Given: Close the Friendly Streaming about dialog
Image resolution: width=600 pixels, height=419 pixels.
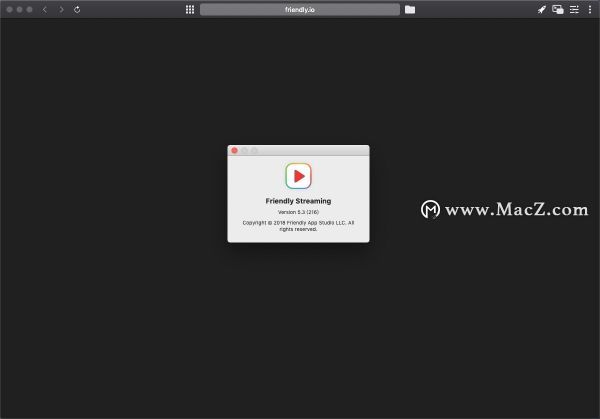Looking at the screenshot, I should [x=235, y=150].
